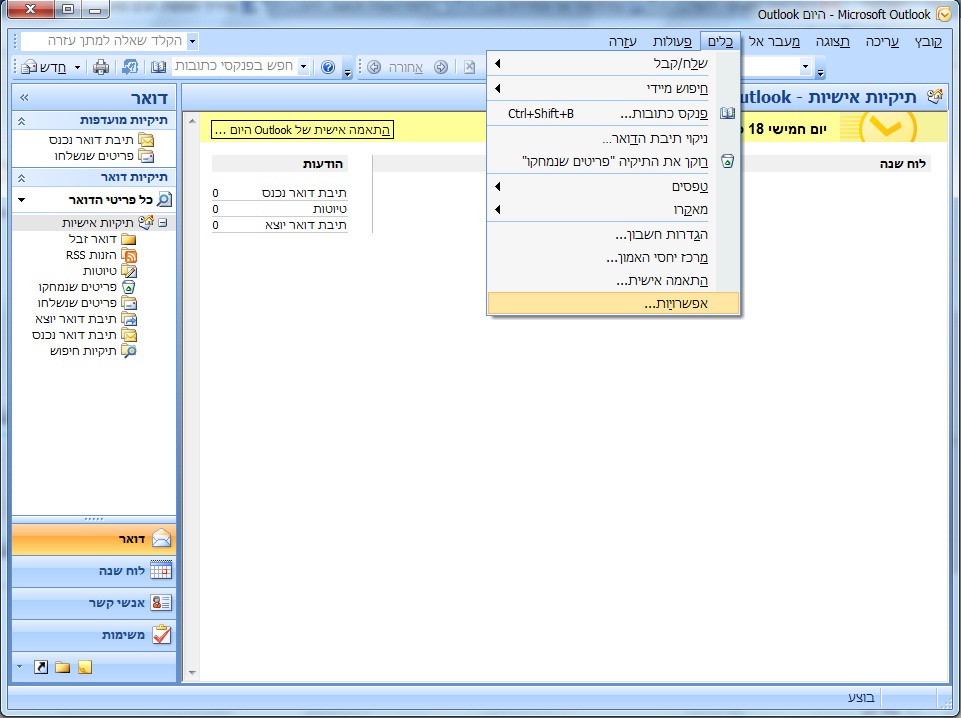Click into the search address books field
The height and width of the screenshot is (718, 961).
click(234, 66)
